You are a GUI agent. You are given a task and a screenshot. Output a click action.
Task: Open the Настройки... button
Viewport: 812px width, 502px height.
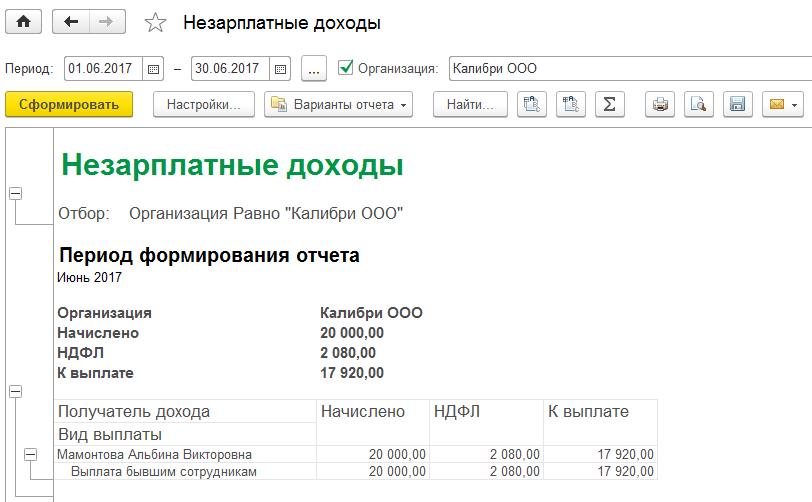204,104
